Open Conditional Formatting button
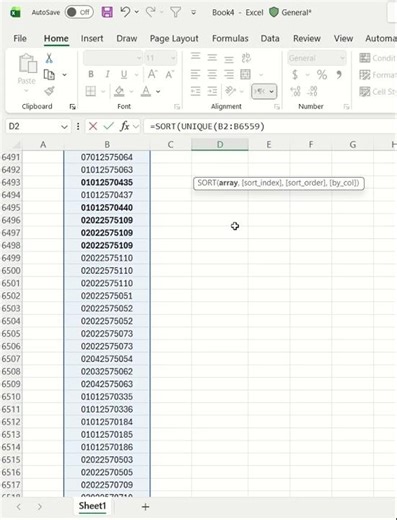Viewport: 397px width, 520px height. [377, 58]
